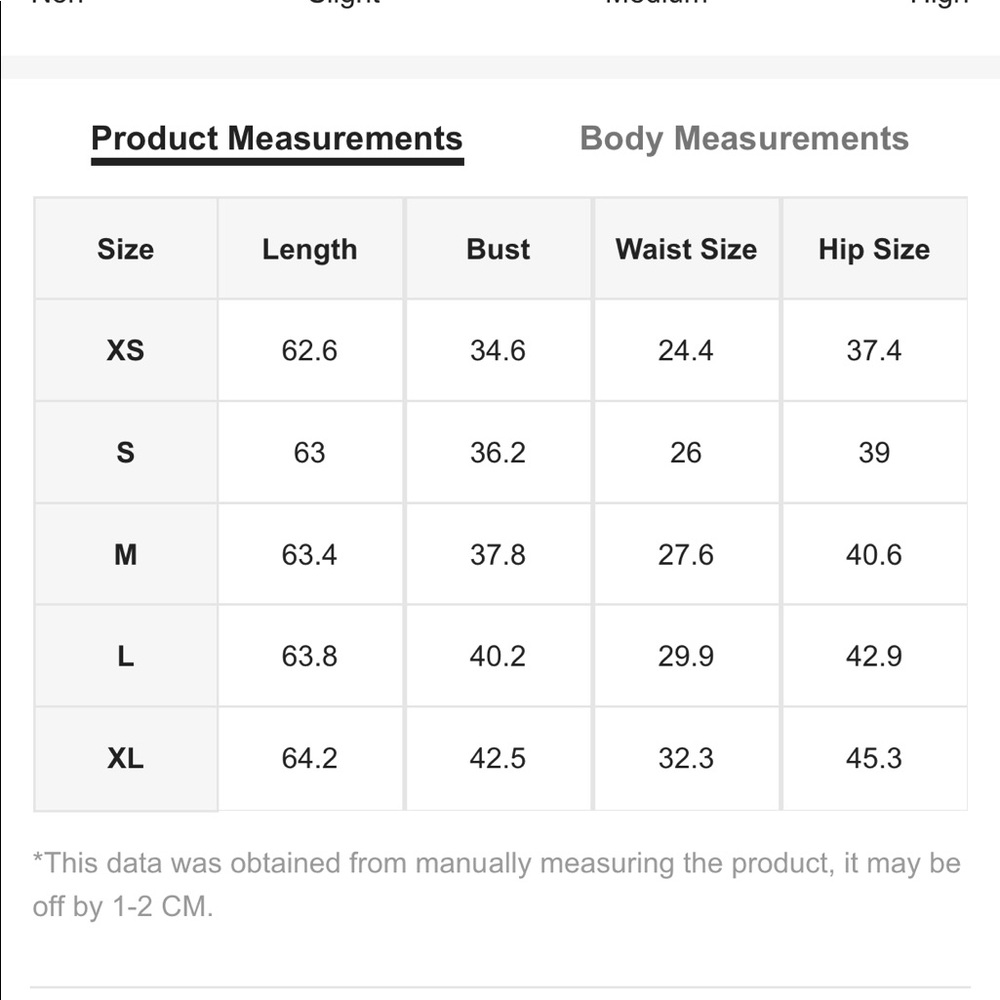
Task: Click the Hip Size column header
Action: [x=874, y=249]
